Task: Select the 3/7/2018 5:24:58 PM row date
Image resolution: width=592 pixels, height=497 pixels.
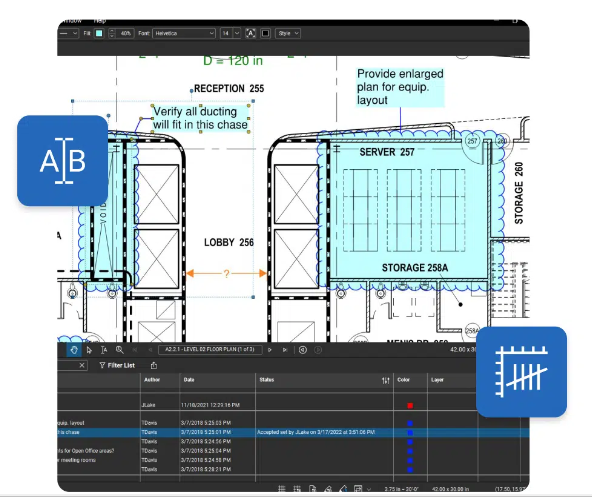Action: pos(206,460)
